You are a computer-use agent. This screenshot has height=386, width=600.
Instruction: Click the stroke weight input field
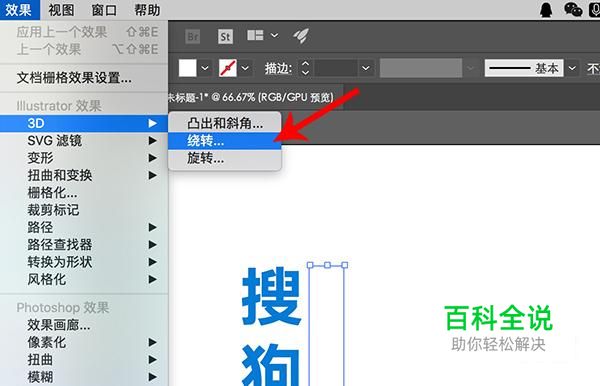tap(336, 68)
